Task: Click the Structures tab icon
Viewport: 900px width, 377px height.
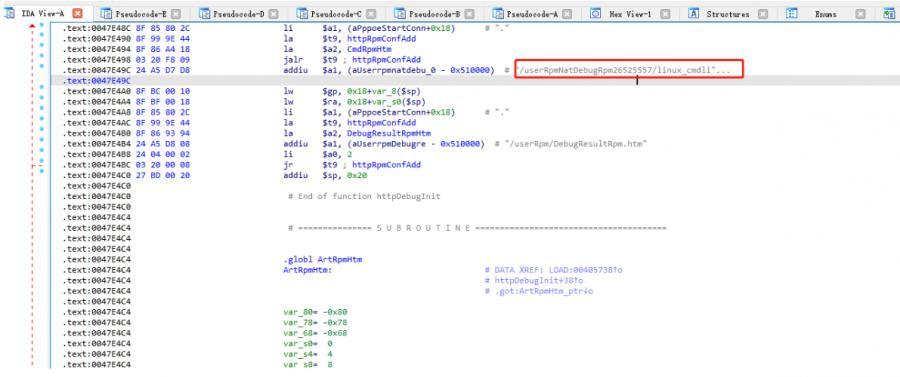Action: [x=694, y=13]
